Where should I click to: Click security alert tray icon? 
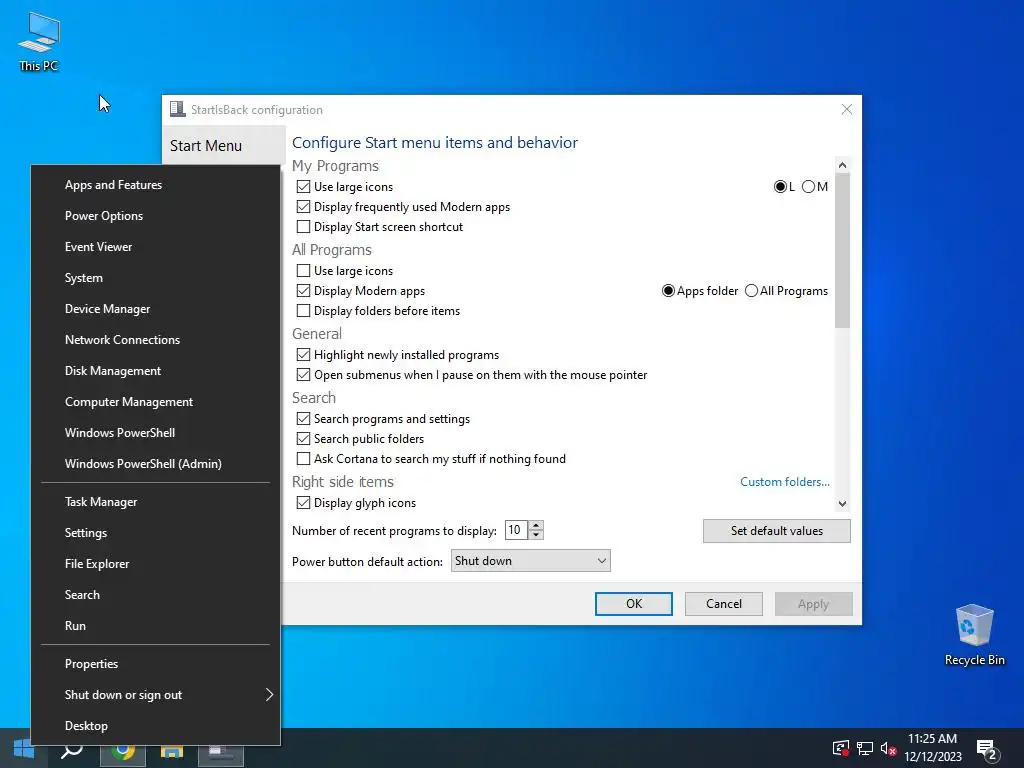[841, 749]
